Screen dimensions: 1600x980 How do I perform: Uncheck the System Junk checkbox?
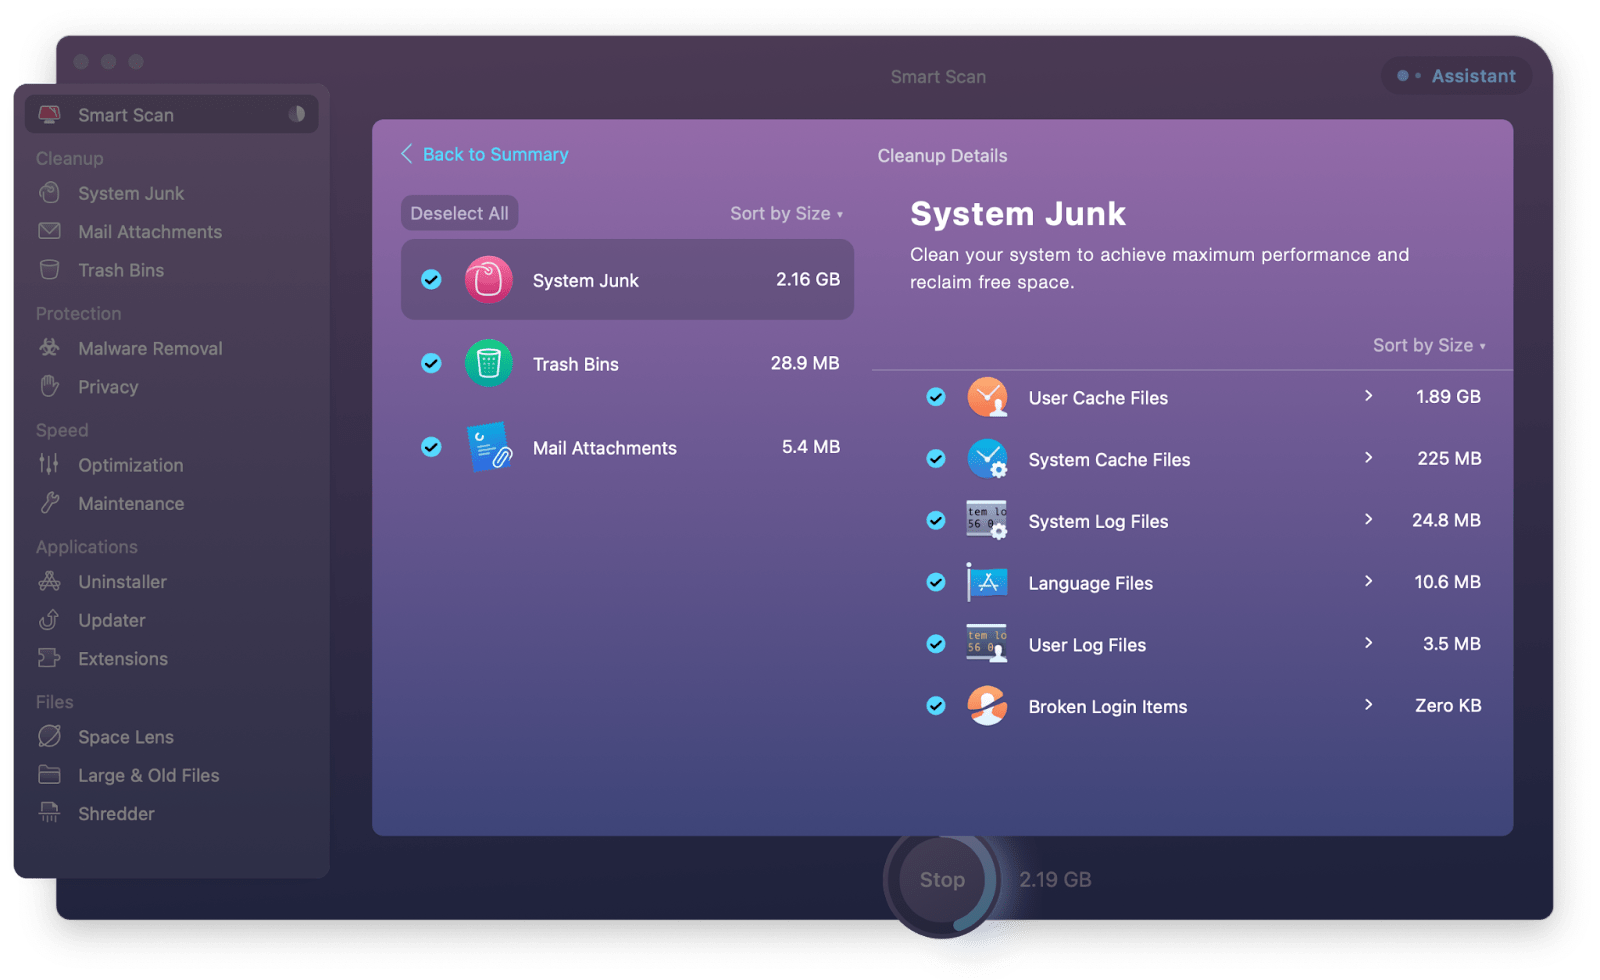coord(431,280)
